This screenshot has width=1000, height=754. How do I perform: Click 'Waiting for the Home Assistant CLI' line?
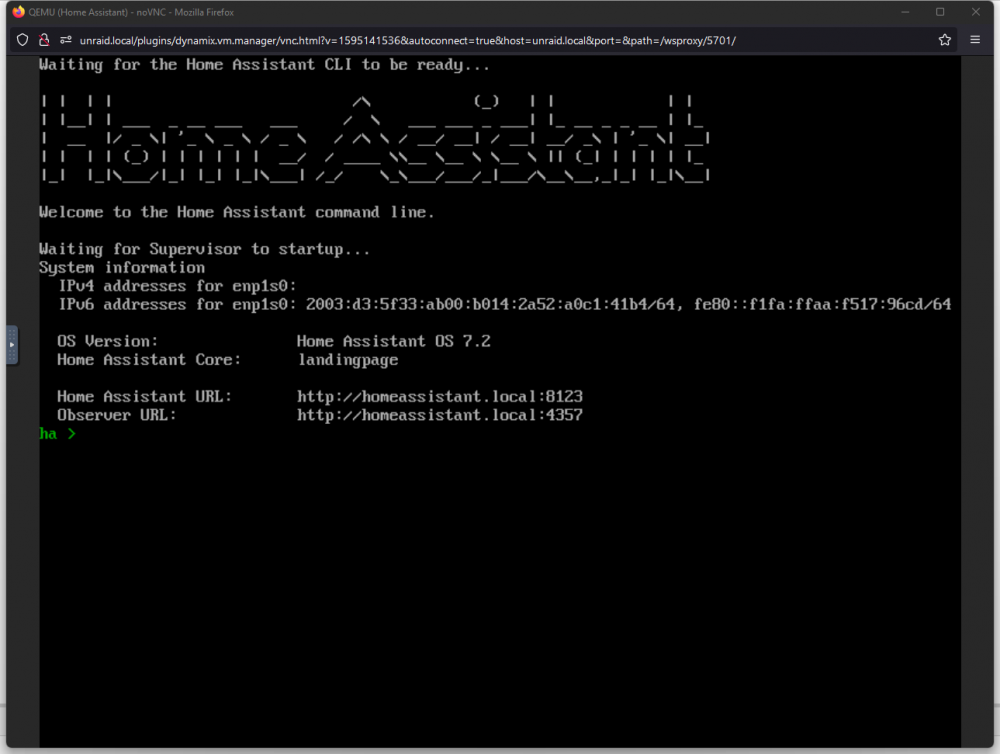[x=264, y=65]
